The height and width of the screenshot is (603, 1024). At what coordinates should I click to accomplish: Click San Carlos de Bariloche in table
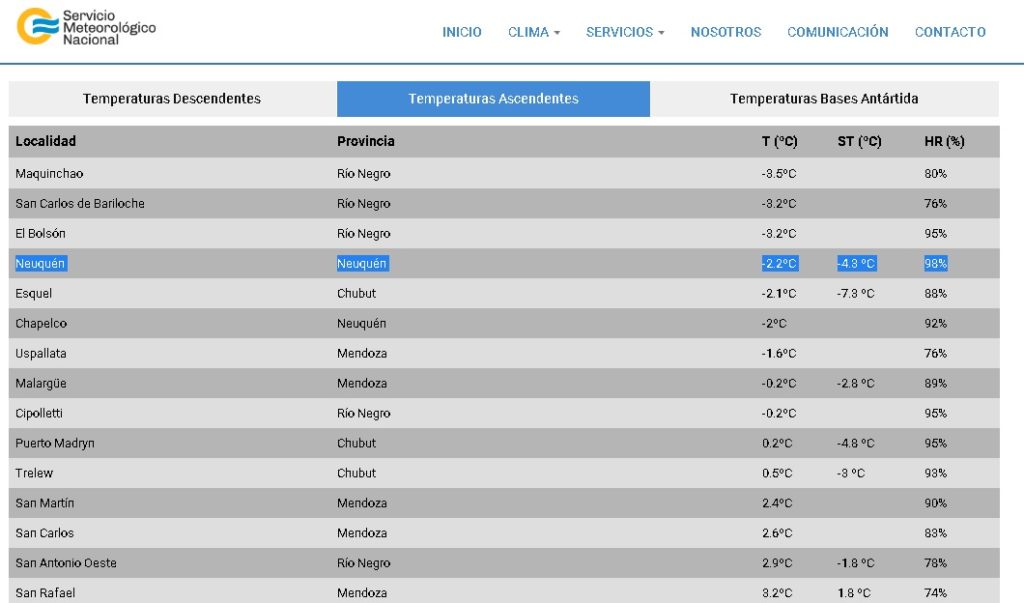pos(80,204)
